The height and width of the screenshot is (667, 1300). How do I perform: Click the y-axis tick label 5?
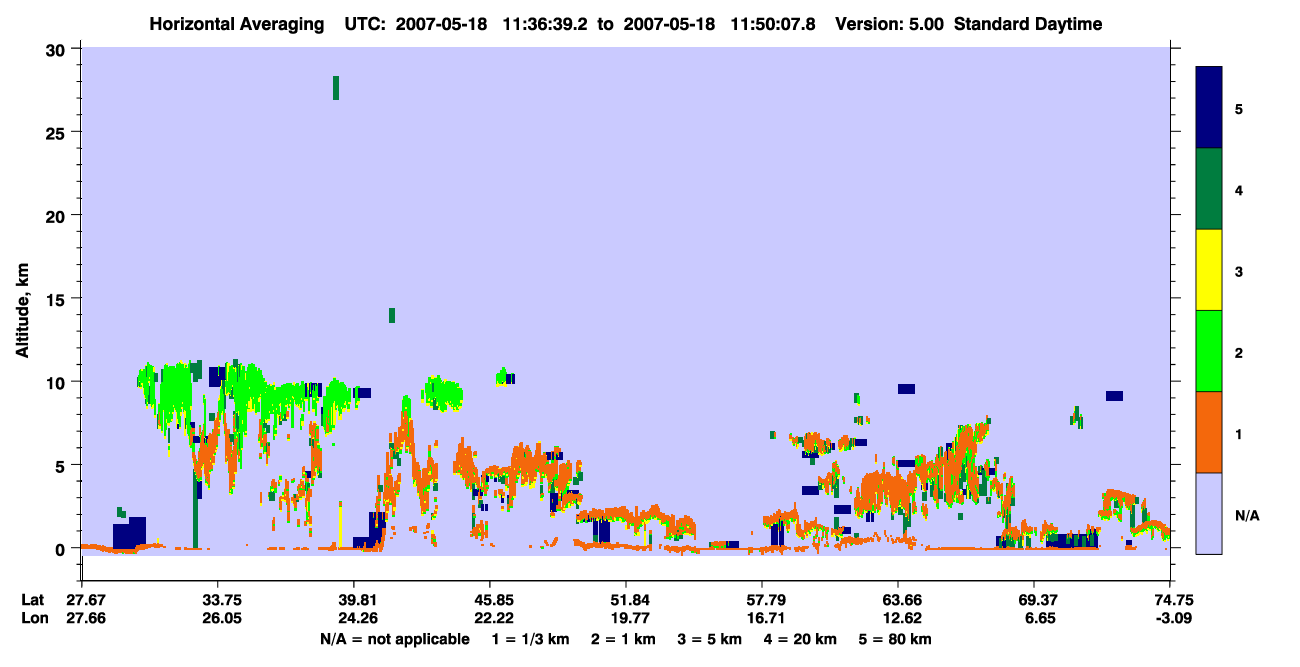(x=62, y=465)
